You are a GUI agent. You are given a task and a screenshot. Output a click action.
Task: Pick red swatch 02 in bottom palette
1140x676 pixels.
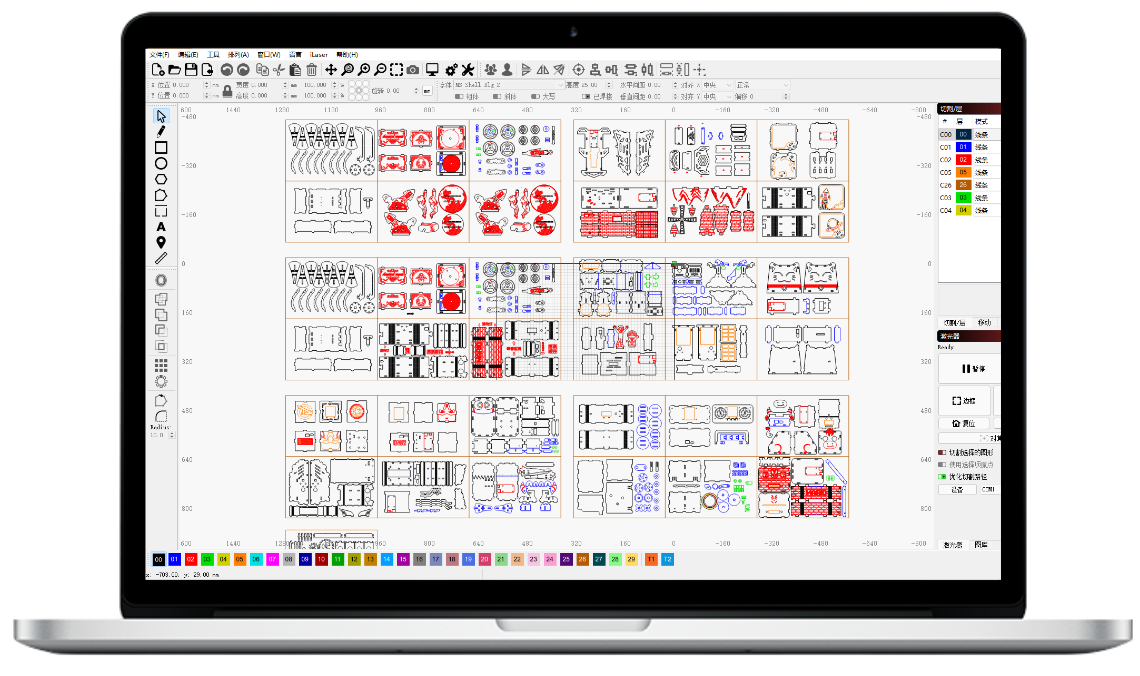[191, 560]
